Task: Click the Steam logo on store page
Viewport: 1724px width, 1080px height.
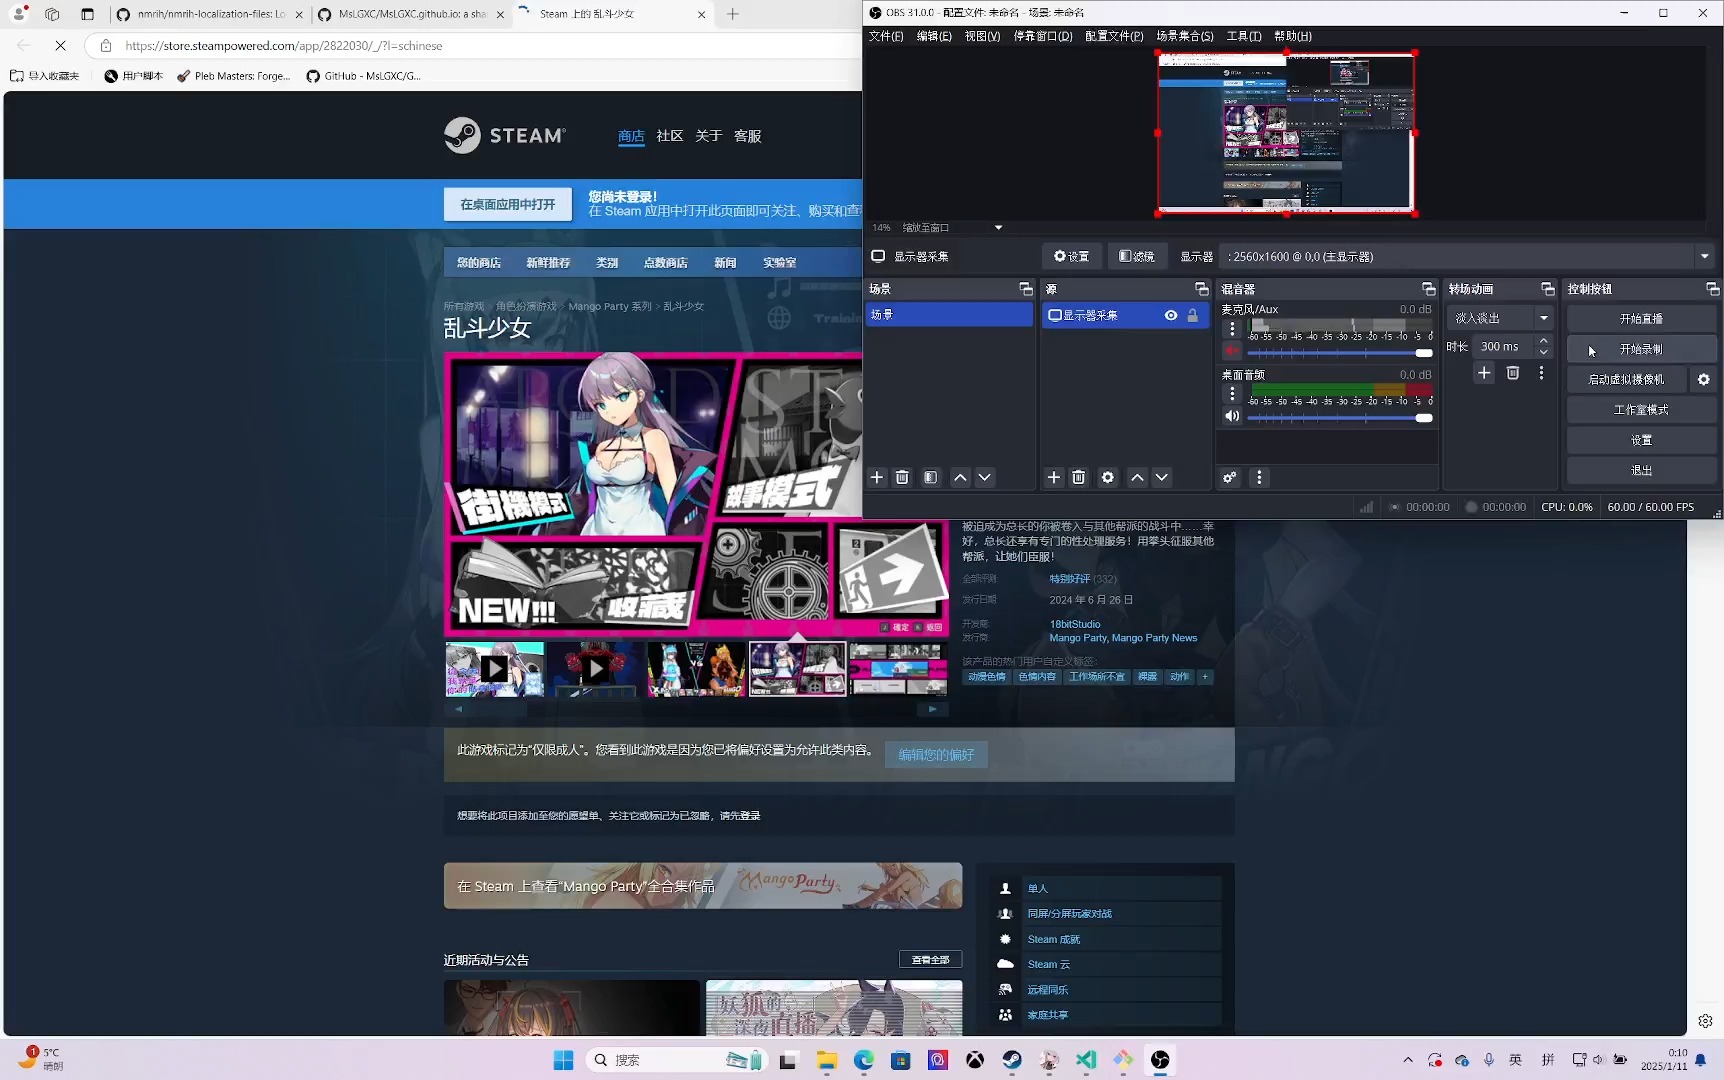Action: 505,135
